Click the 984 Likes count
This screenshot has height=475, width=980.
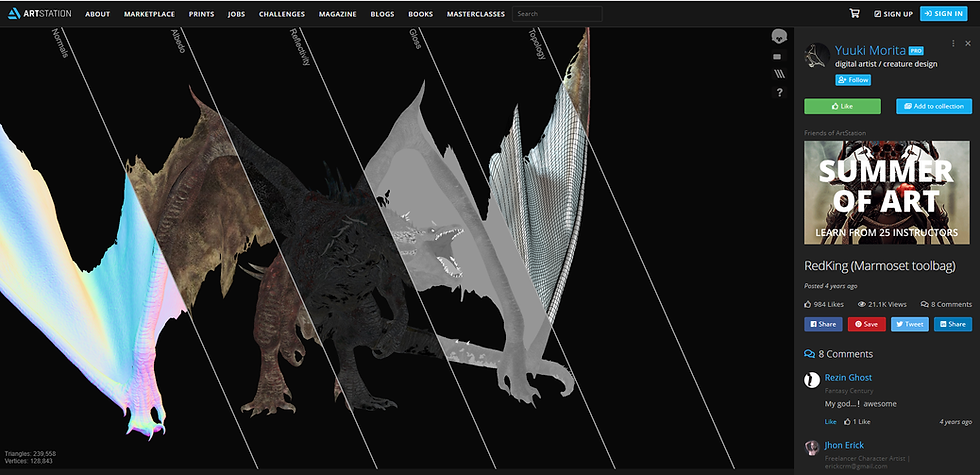click(x=824, y=304)
